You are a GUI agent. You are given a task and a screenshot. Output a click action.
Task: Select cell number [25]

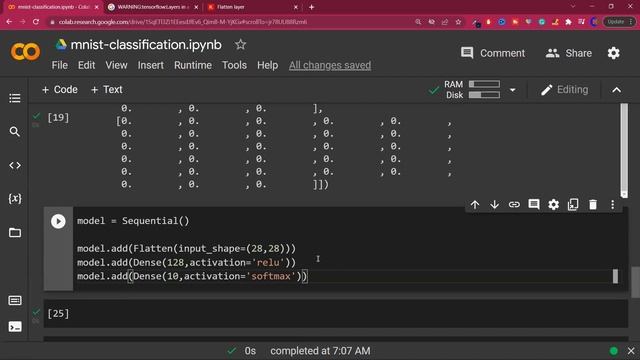coord(58,313)
